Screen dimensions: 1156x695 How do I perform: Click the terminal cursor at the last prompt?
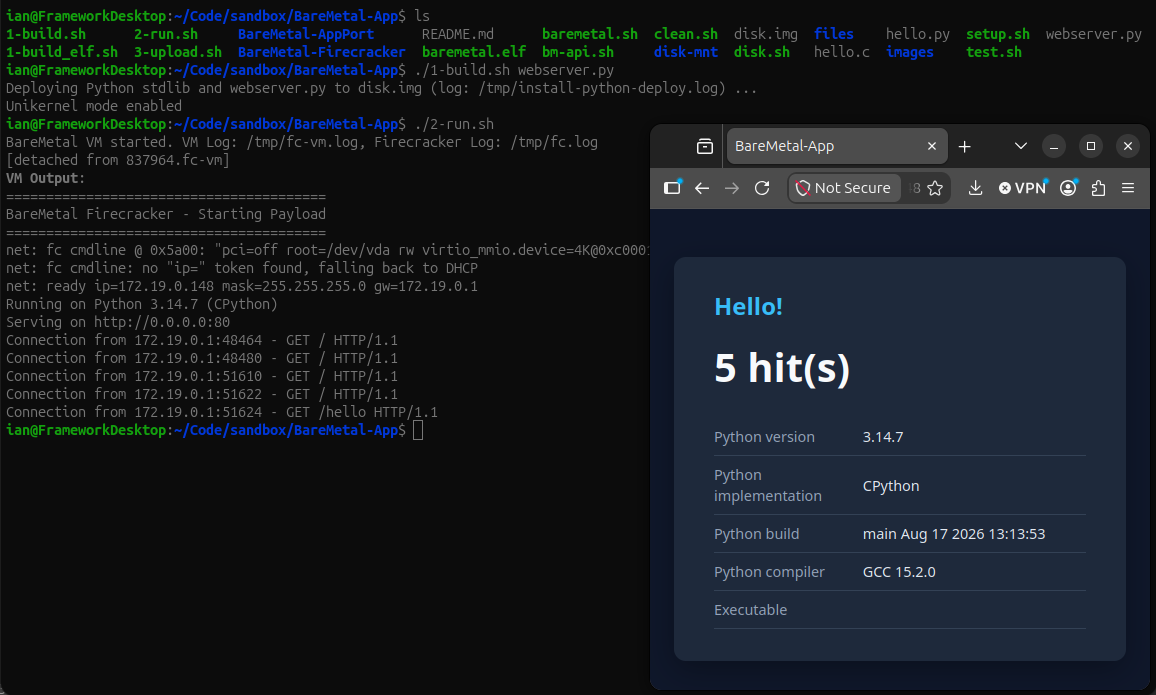coord(418,430)
